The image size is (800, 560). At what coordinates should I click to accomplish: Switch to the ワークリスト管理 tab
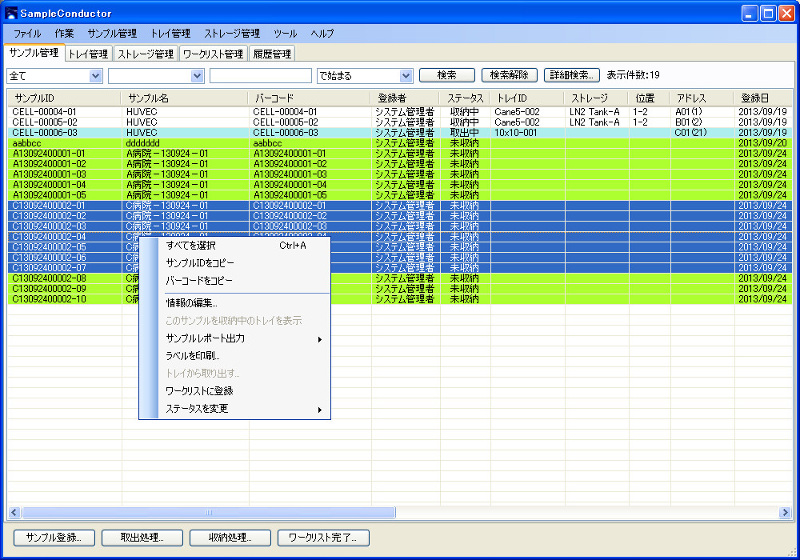click(x=213, y=54)
